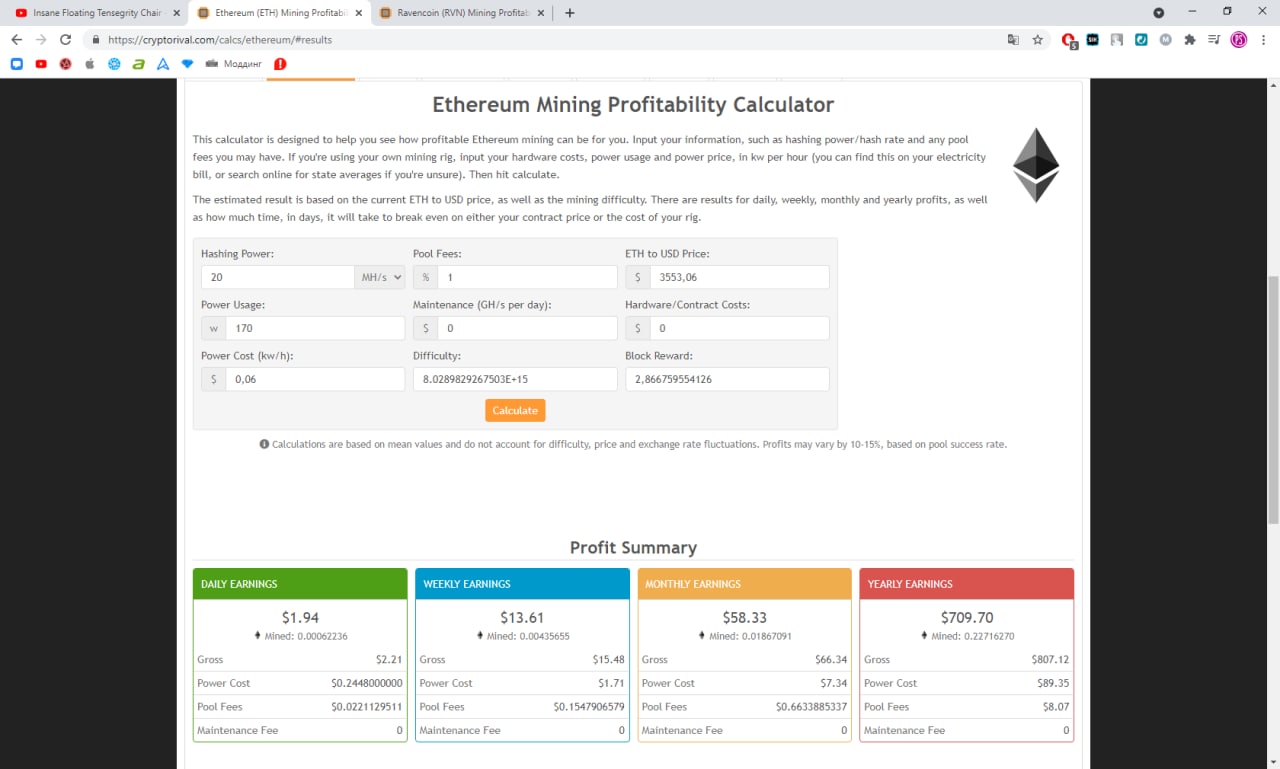Open the YouTube bookmark
This screenshot has height=769, width=1280.
(41, 64)
